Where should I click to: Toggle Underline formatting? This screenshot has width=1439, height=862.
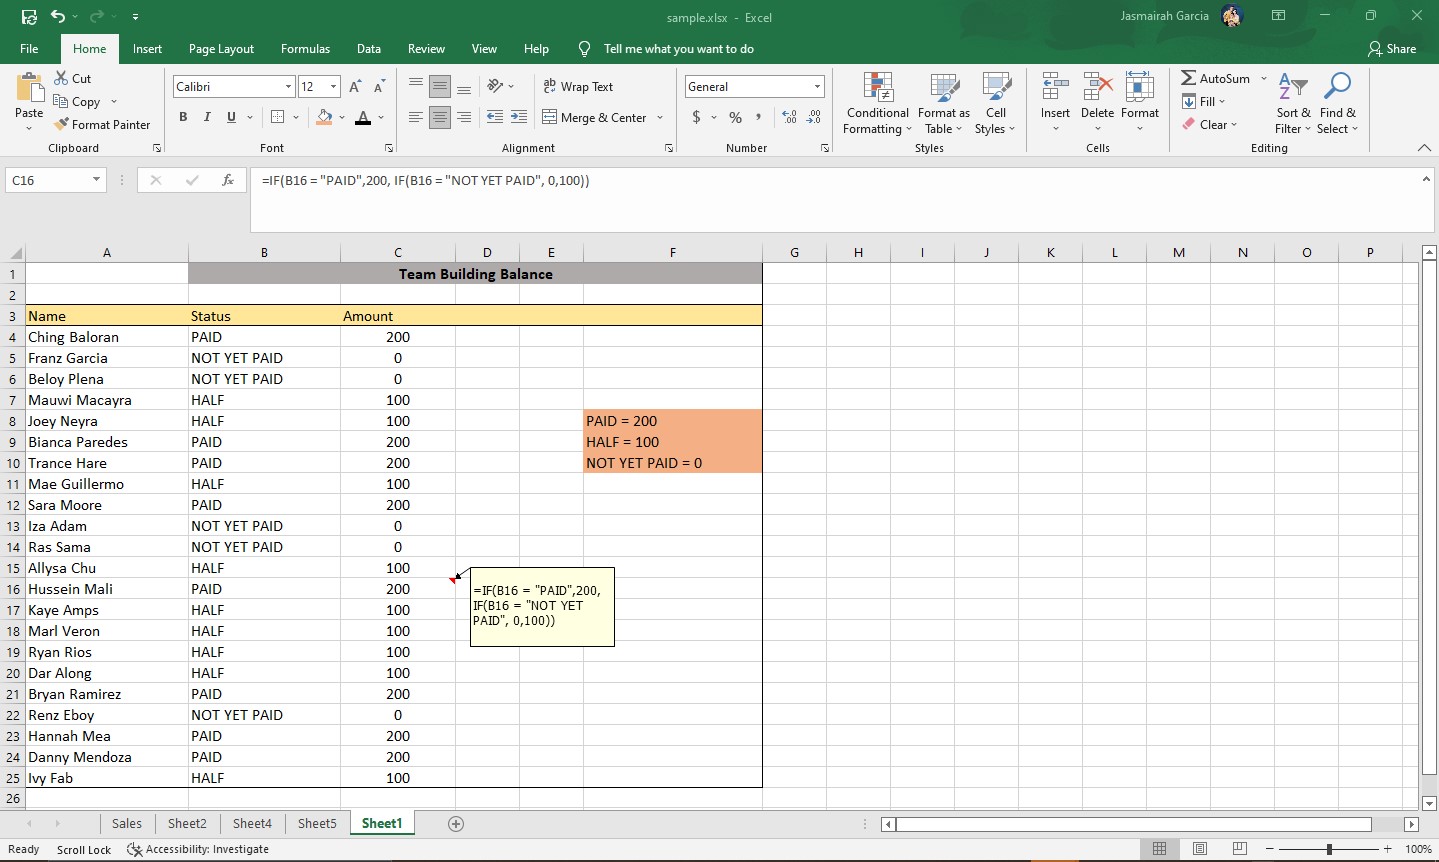(x=231, y=117)
